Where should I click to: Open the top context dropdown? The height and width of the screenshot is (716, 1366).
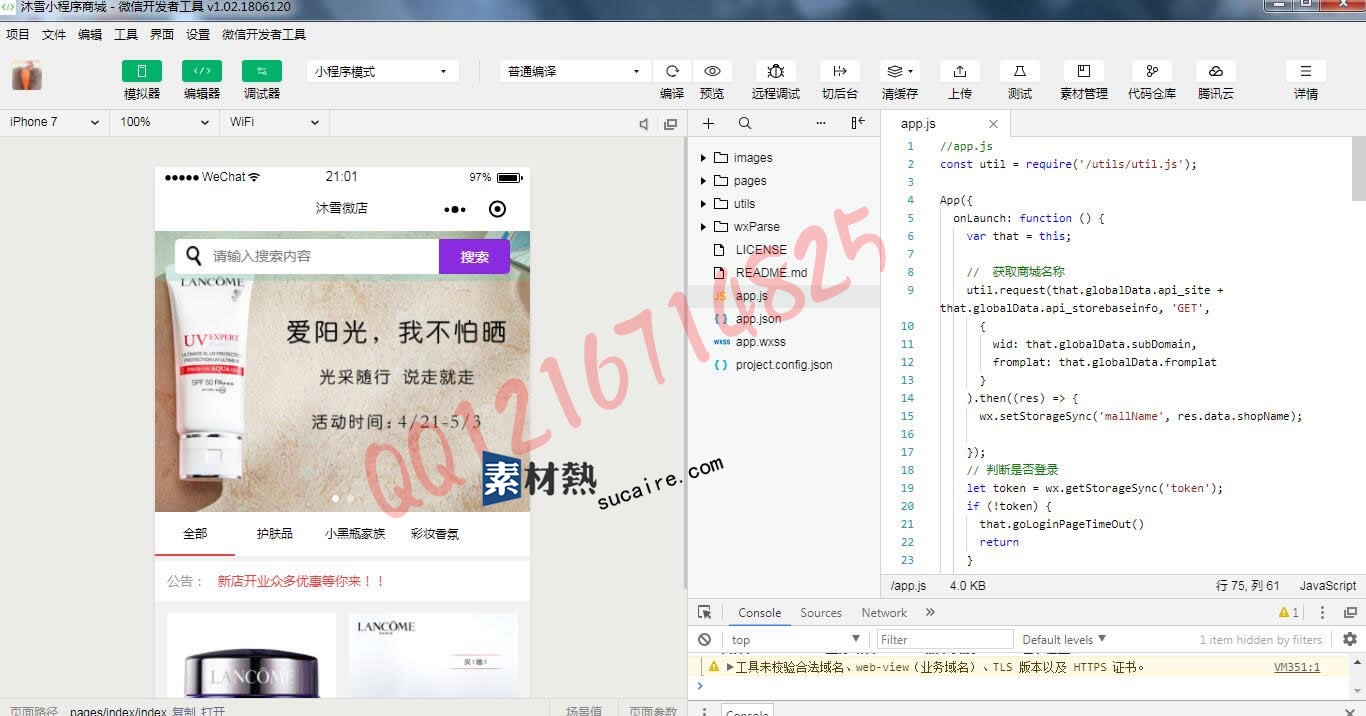tap(795, 640)
